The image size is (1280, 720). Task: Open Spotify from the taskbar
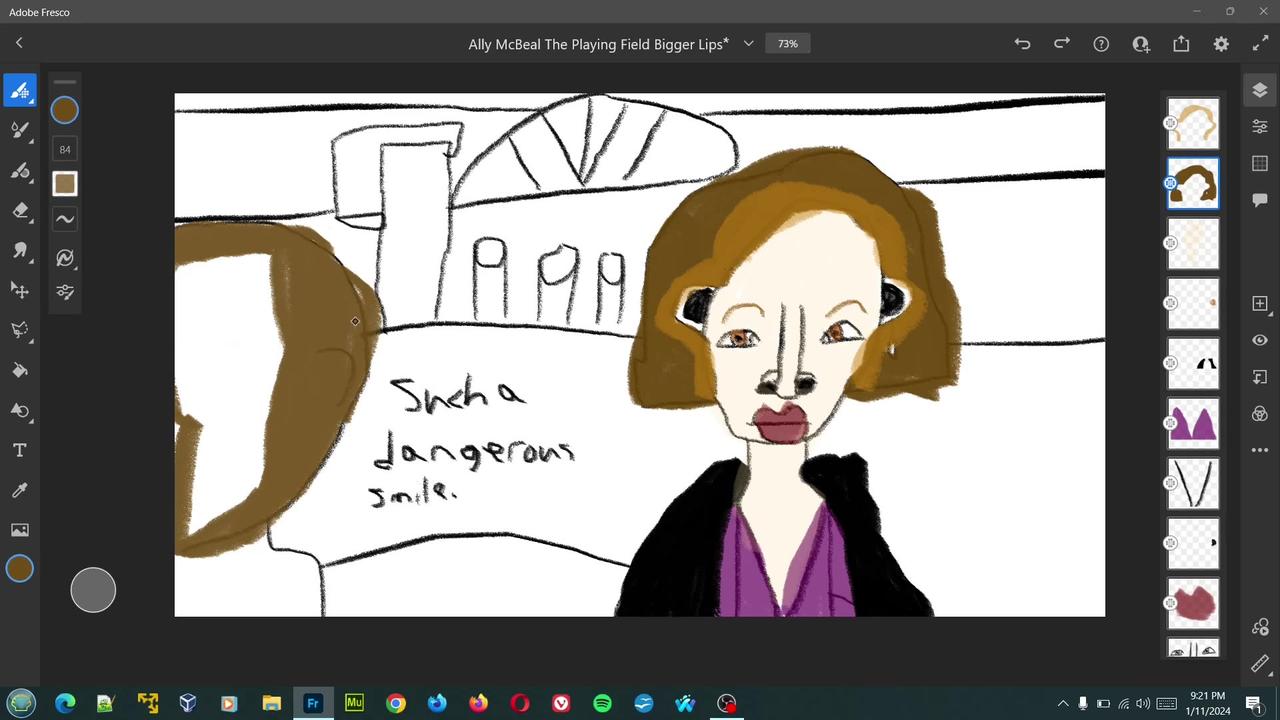click(602, 703)
